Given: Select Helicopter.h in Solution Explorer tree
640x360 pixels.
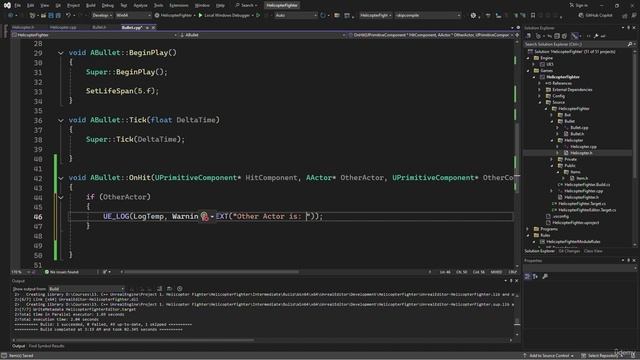Looking at the screenshot, I should click(x=581, y=153).
